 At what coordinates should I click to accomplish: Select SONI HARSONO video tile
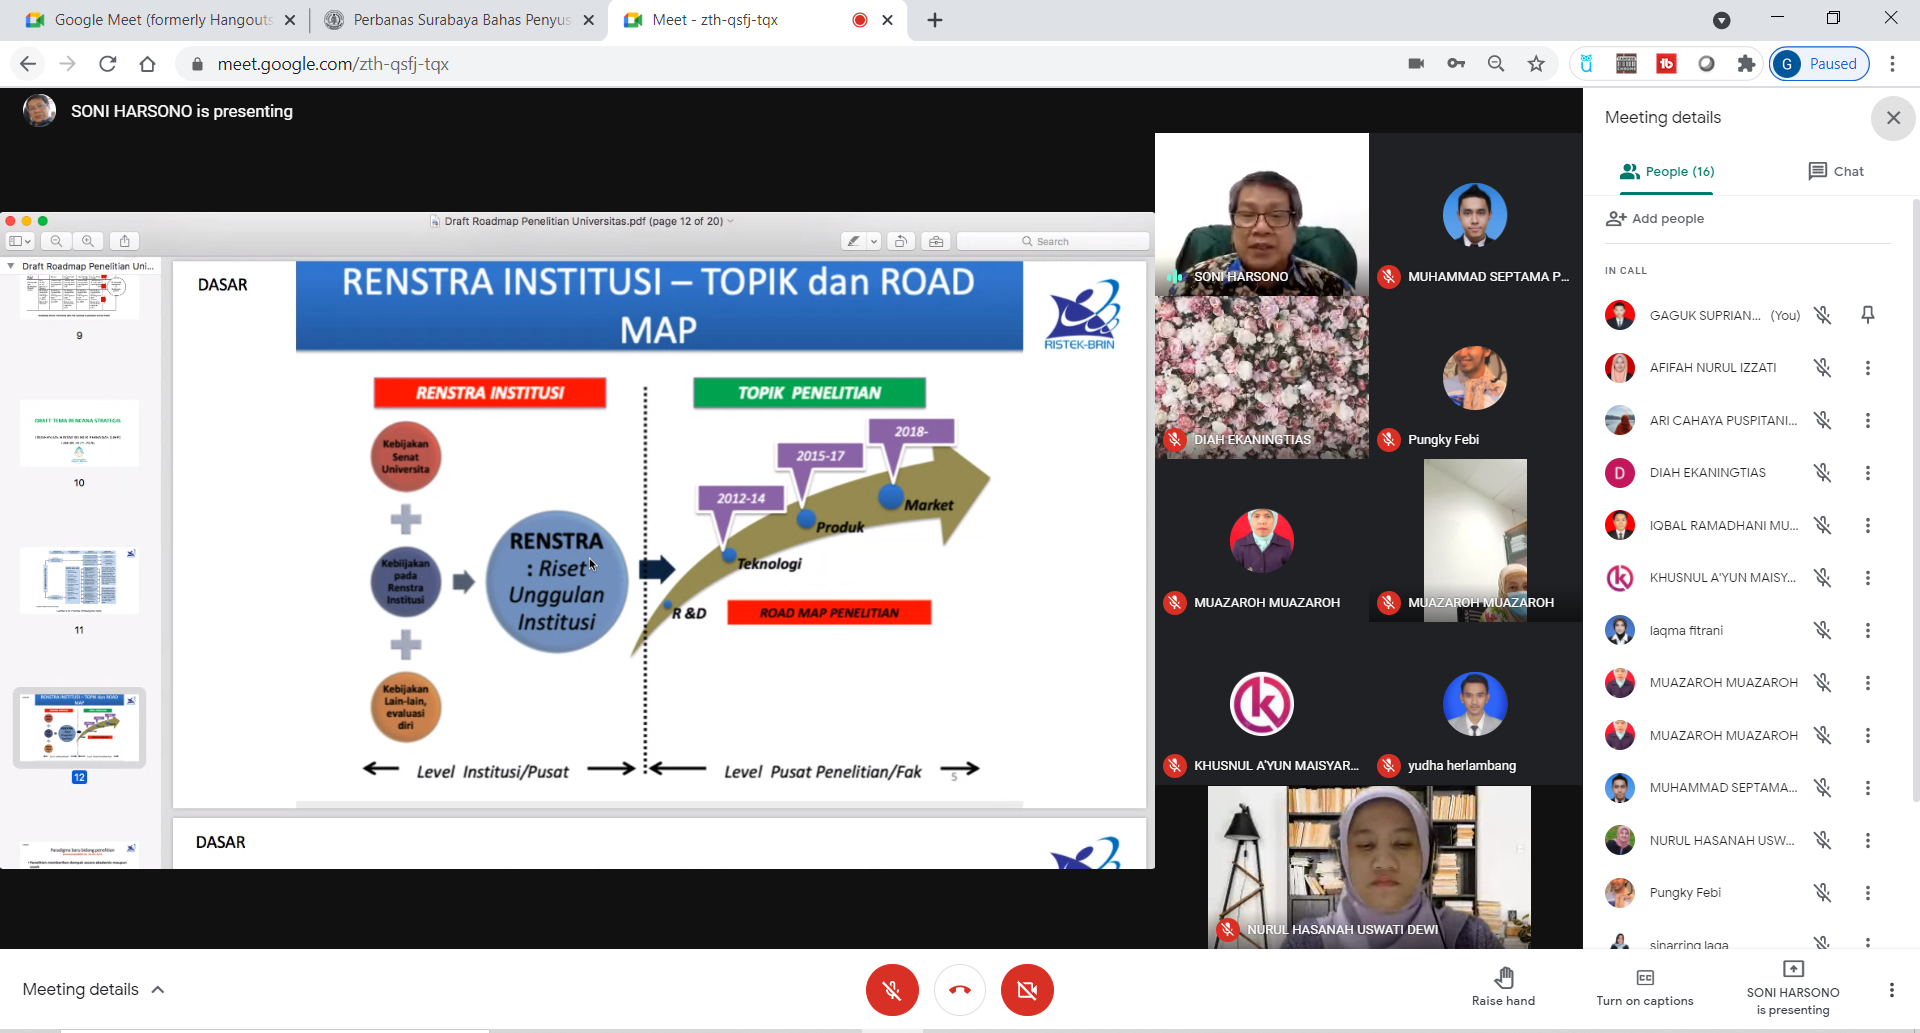tap(1262, 214)
